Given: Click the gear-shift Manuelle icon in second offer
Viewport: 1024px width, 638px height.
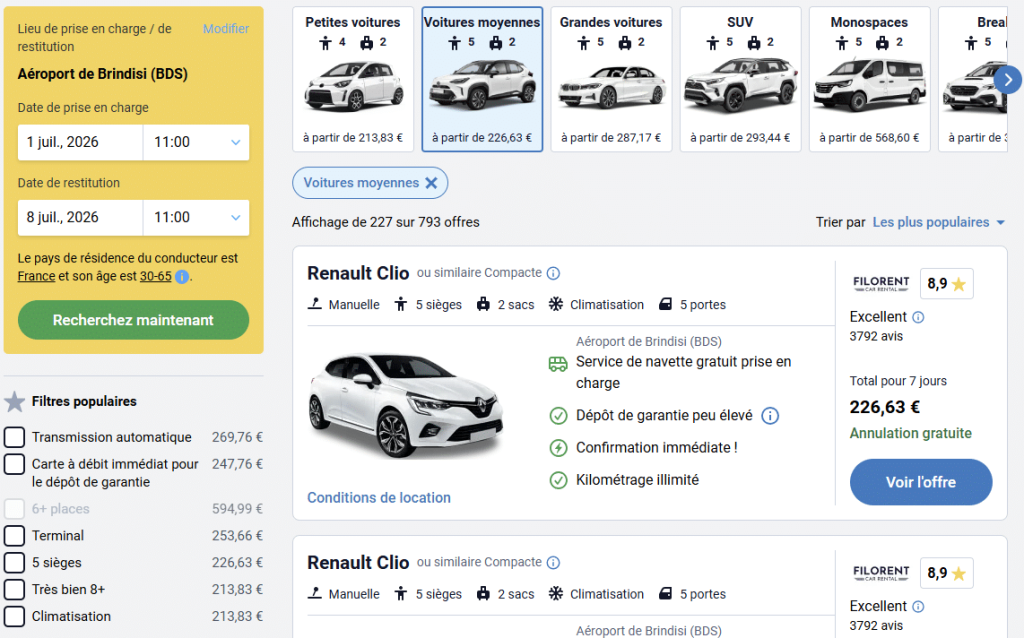Looking at the screenshot, I should coord(315,594).
